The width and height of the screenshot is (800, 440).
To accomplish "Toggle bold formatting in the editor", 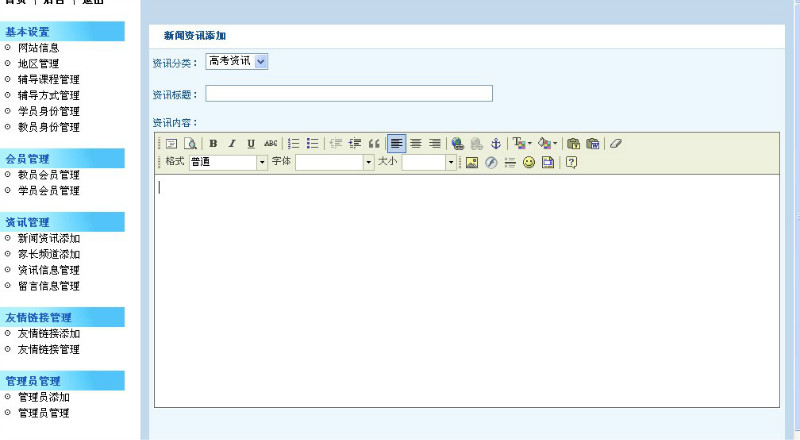I will click(x=213, y=144).
